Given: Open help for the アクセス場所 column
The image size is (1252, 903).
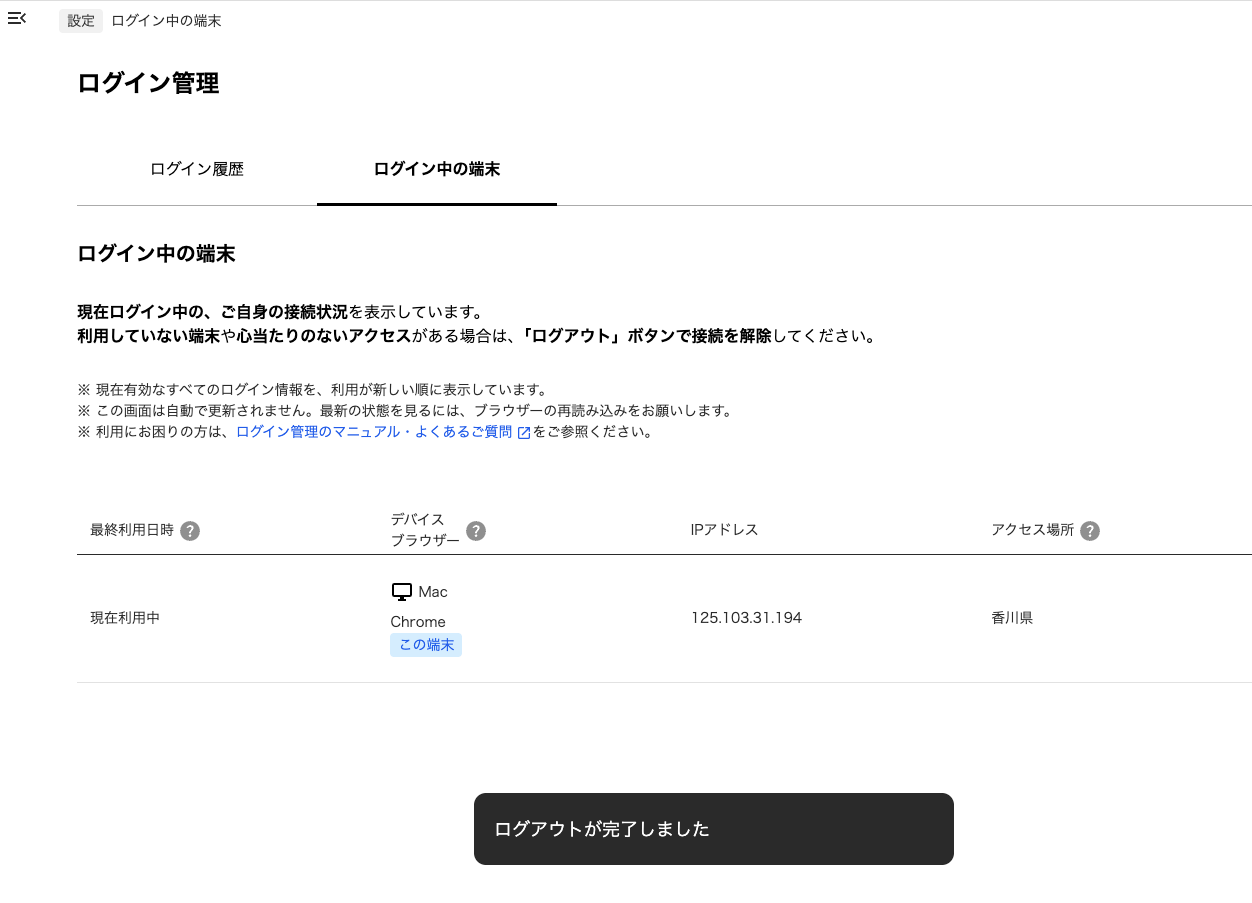Looking at the screenshot, I should coord(1090,531).
